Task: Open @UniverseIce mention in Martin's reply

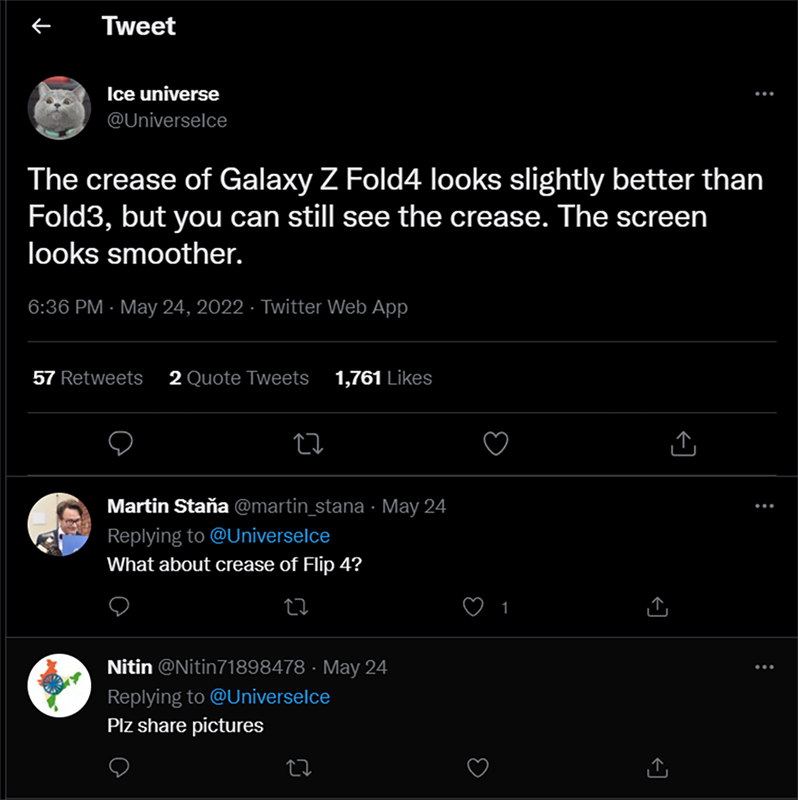Action: pos(272,536)
